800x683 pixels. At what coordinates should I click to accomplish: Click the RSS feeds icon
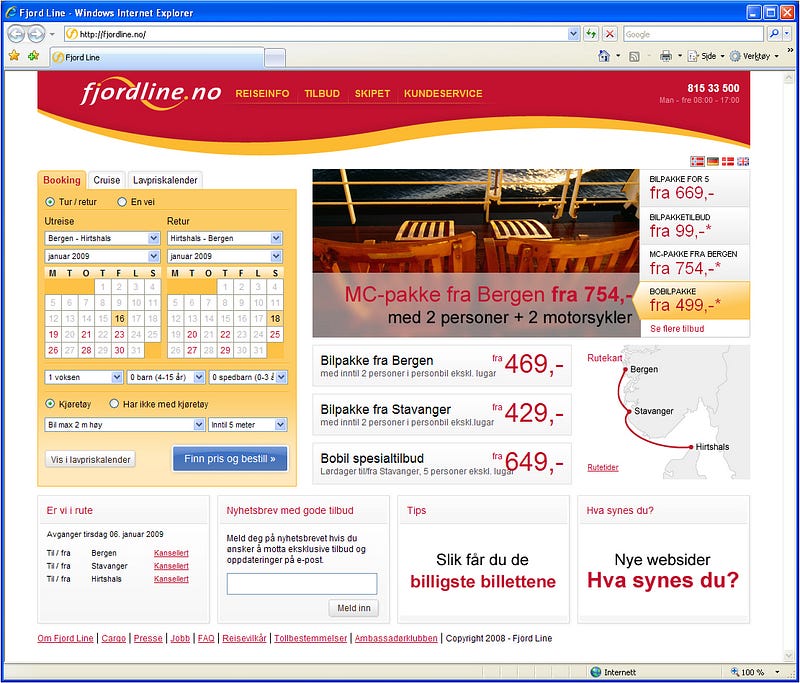tap(634, 57)
